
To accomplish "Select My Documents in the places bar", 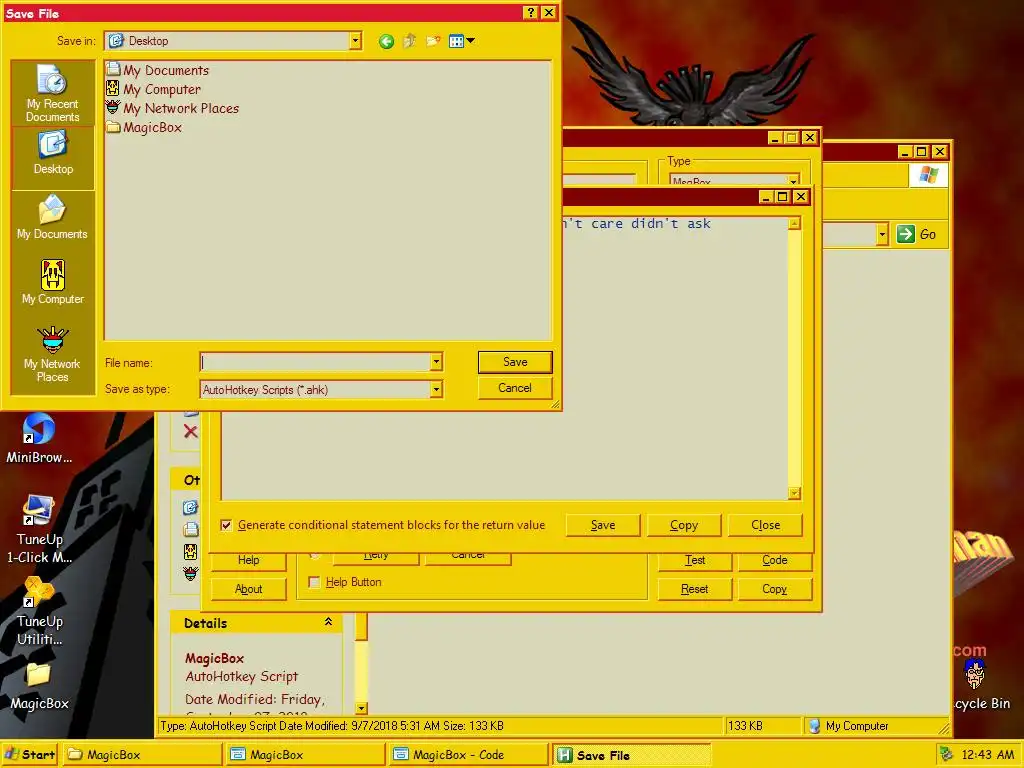I will pyautogui.click(x=52, y=218).
